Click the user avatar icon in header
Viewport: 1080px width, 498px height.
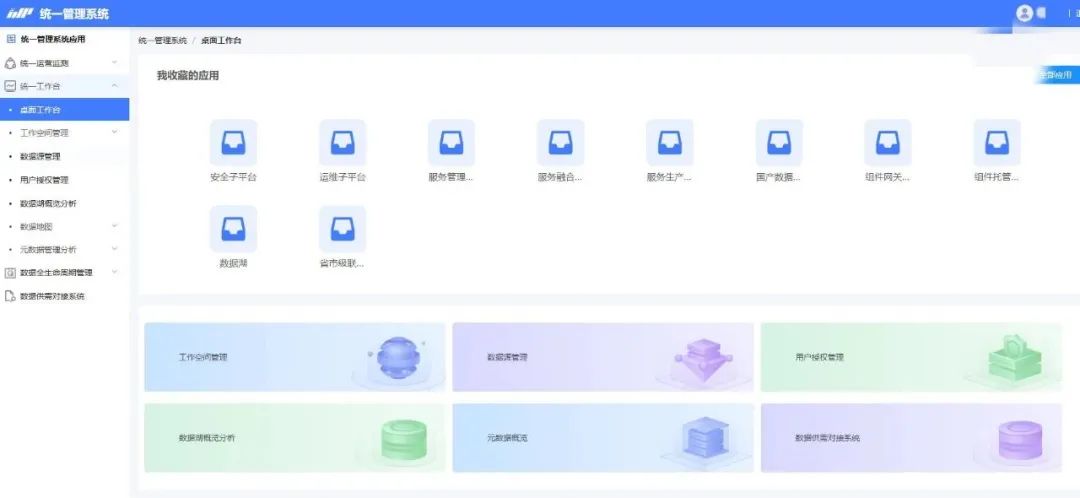(x=1024, y=13)
